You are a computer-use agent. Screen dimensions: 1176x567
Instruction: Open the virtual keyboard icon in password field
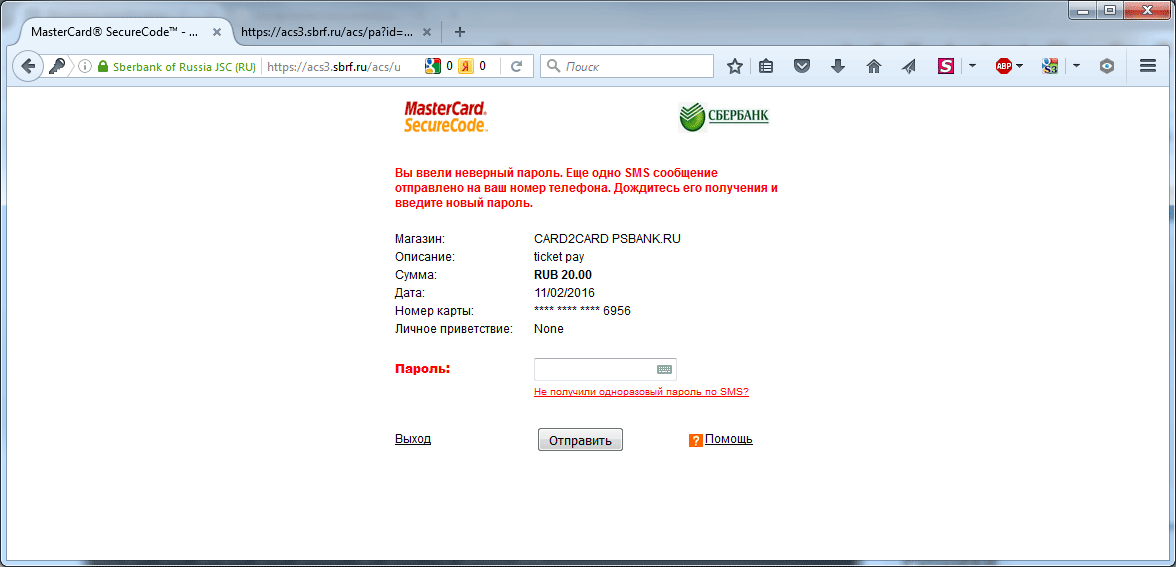pyautogui.click(x=664, y=369)
